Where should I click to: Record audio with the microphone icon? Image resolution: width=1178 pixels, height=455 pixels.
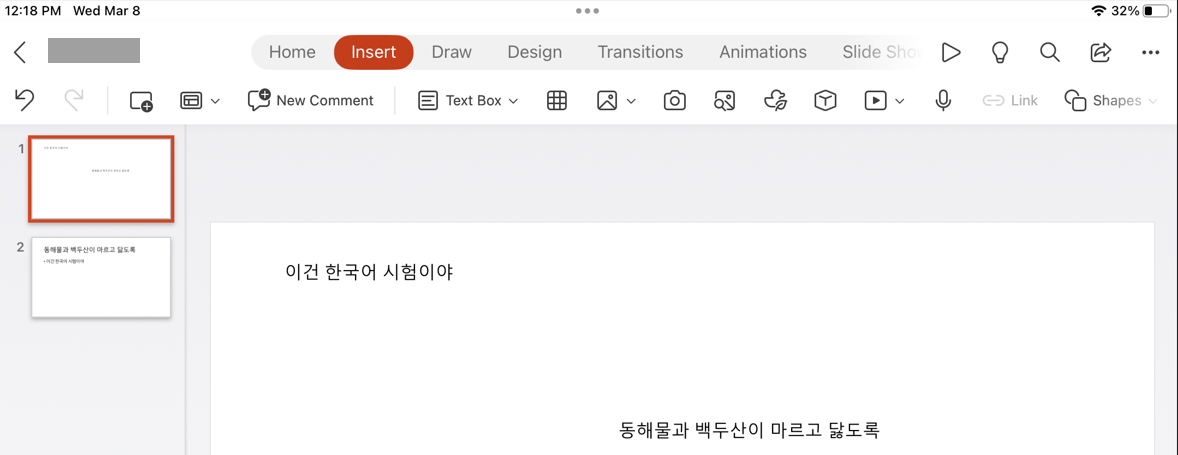944,101
